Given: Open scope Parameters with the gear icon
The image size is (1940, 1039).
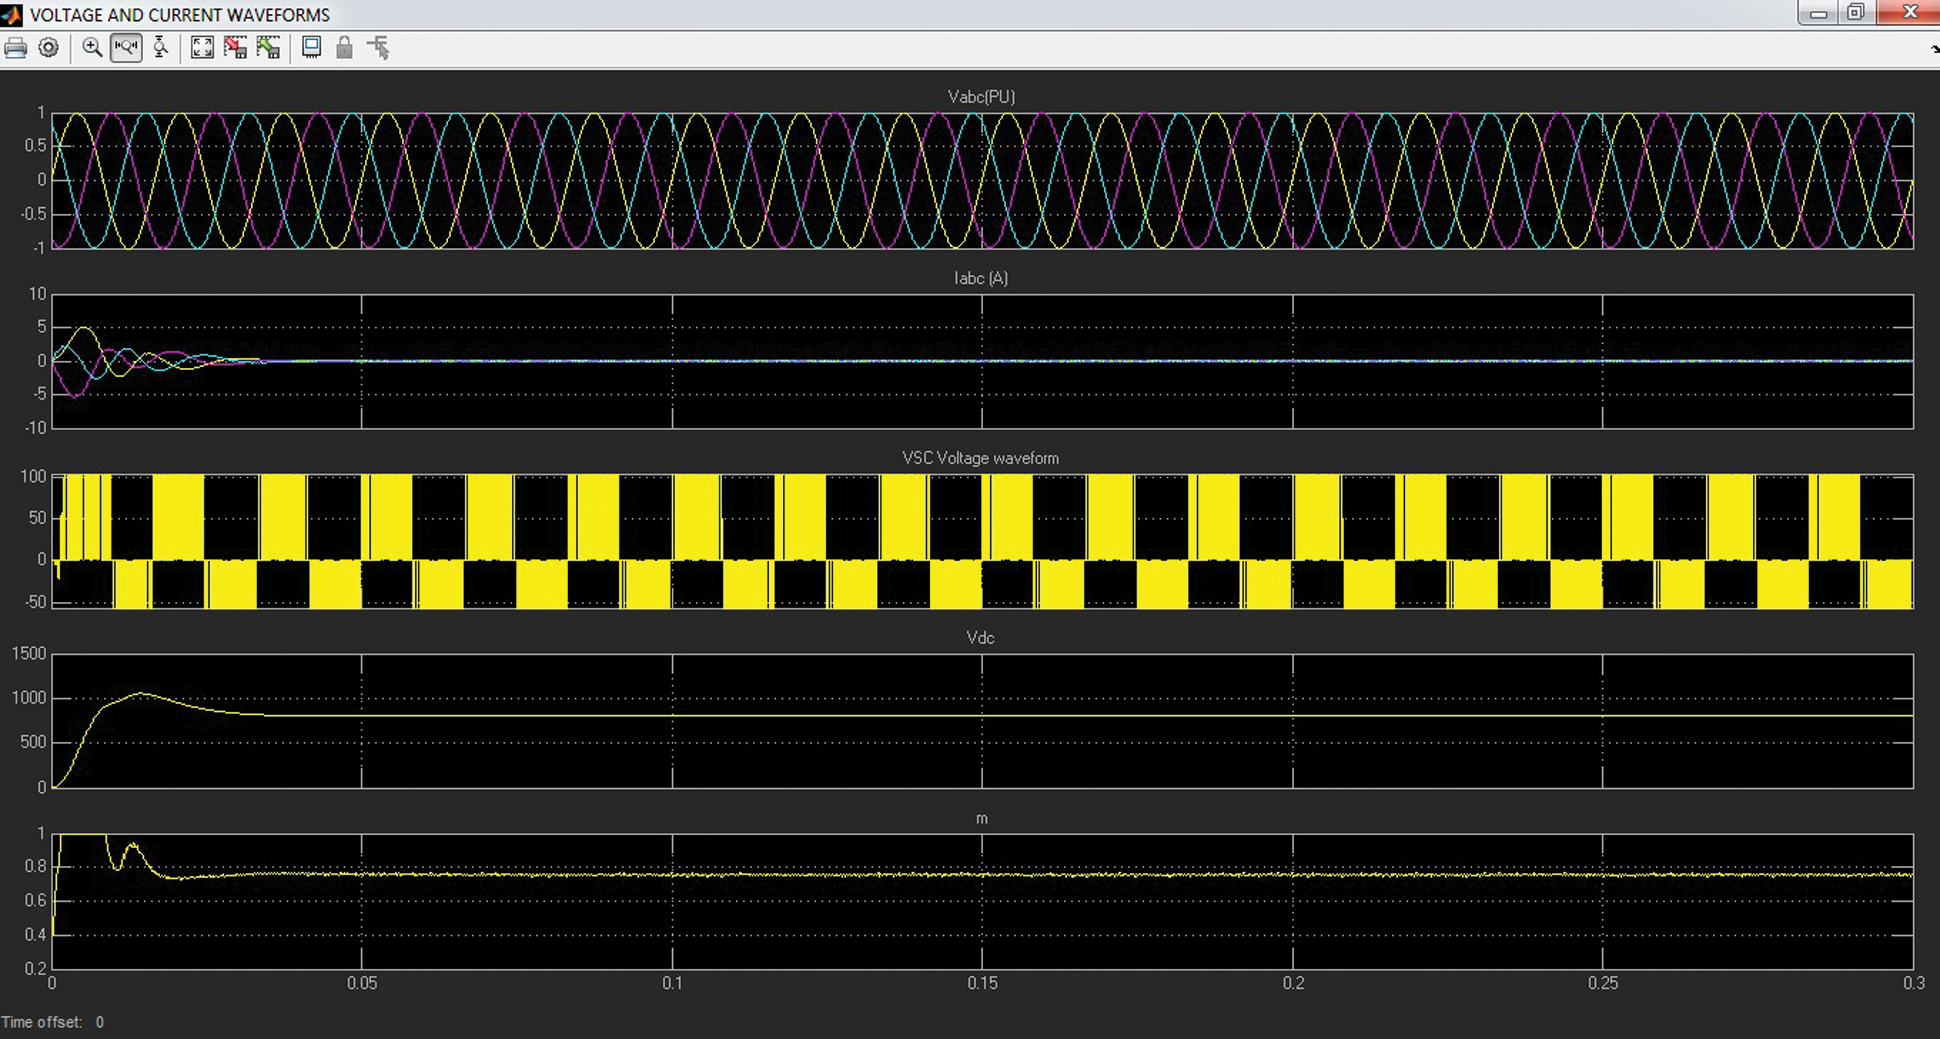Looking at the screenshot, I should [x=48, y=48].
